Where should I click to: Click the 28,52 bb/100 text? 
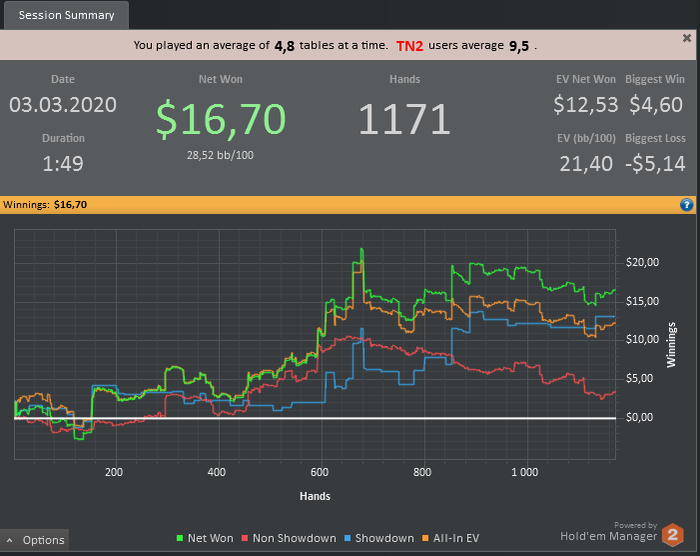click(220, 155)
